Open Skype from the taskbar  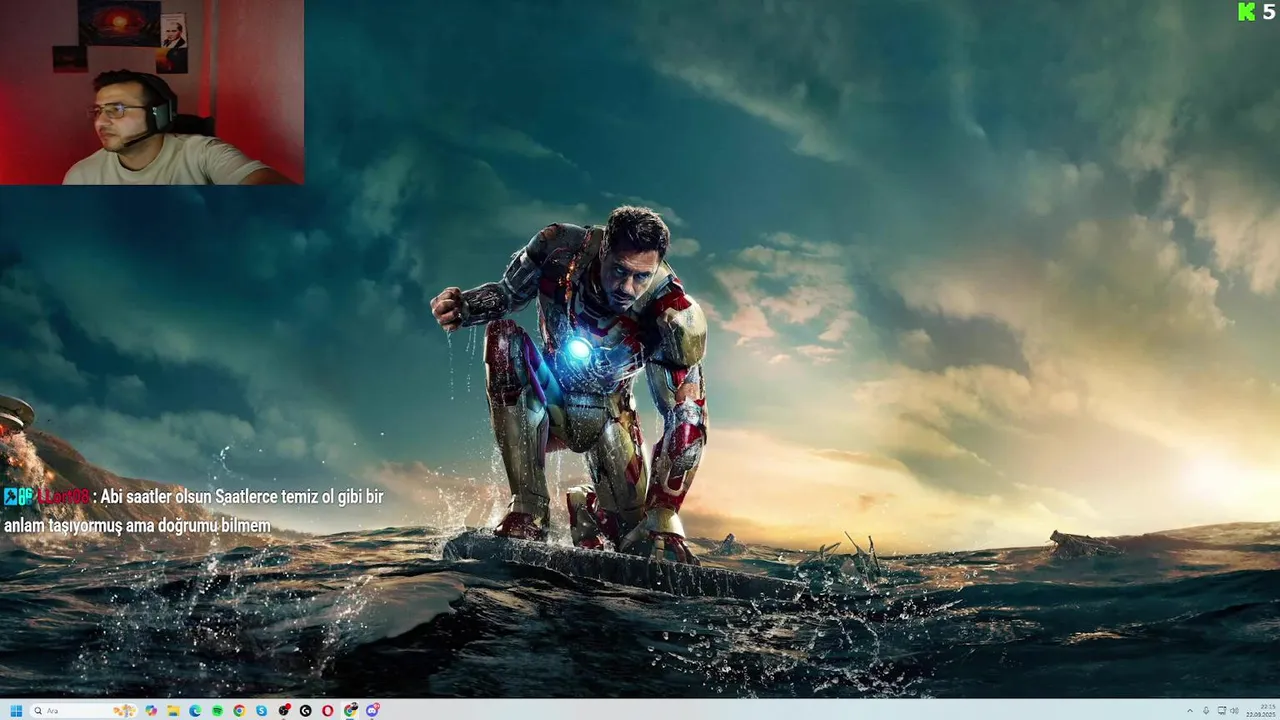(x=261, y=711)
